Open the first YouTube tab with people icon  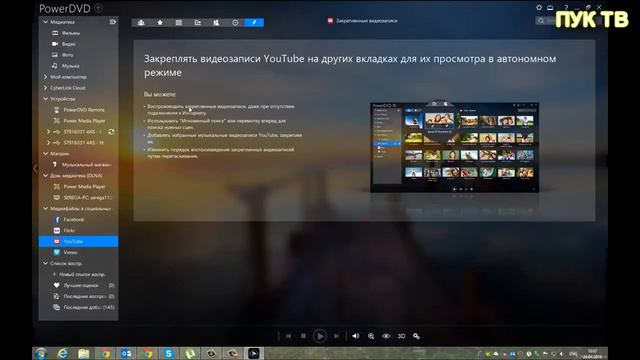tap(141, 22)
